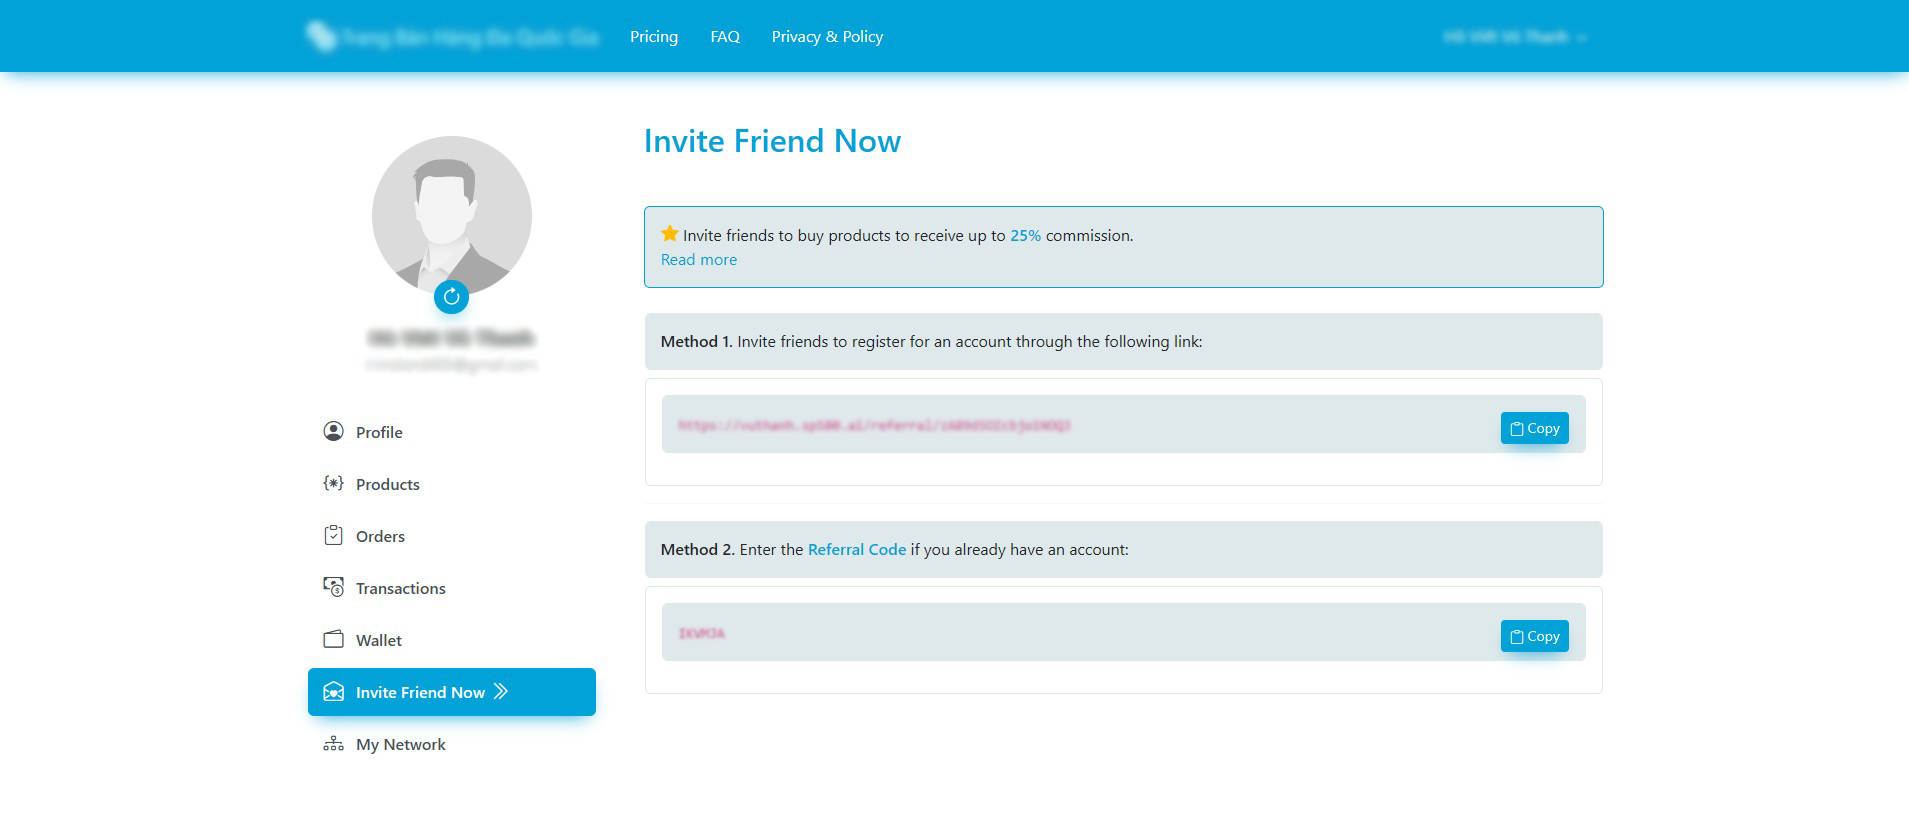Screen dimensions: 1909x820
Task: Copy the referral link
Action: (x=1534, y=428)
